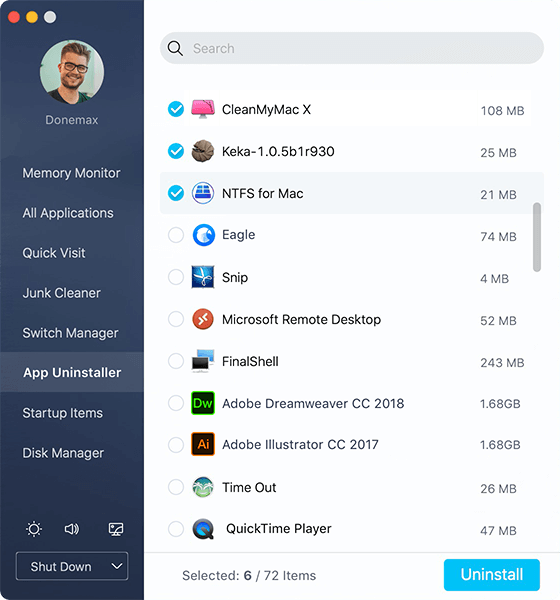Click the Selected 6 / 72 Items status
Screen dimensions: 560x600
pyautogui.click(x=249, y=576)
